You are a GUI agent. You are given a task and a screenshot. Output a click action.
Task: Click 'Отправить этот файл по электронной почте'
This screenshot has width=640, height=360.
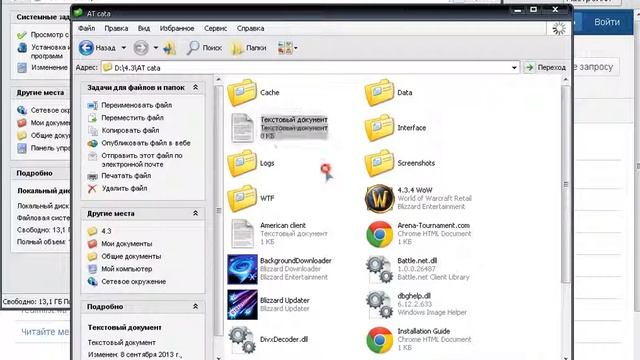(142, 160)
